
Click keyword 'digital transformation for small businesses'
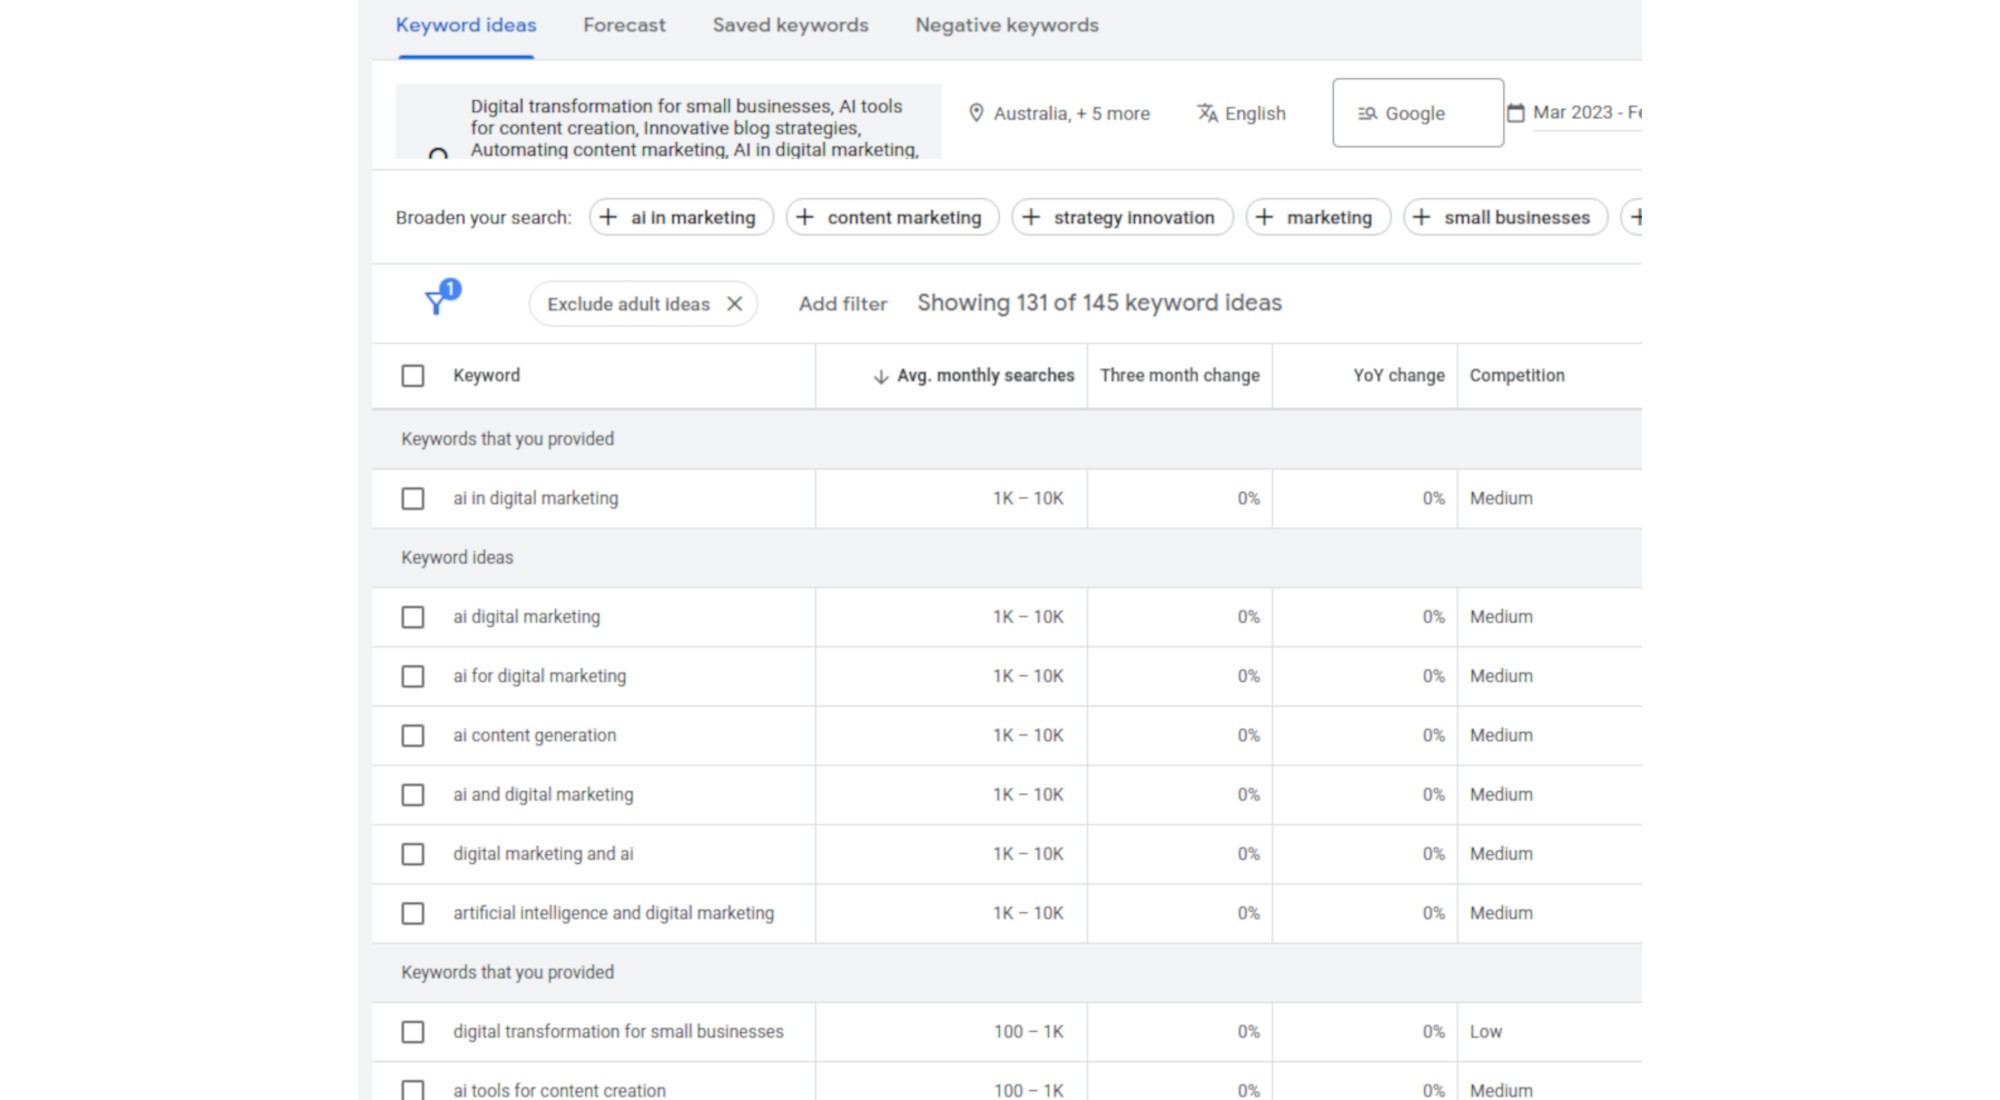coord(618,1032)
